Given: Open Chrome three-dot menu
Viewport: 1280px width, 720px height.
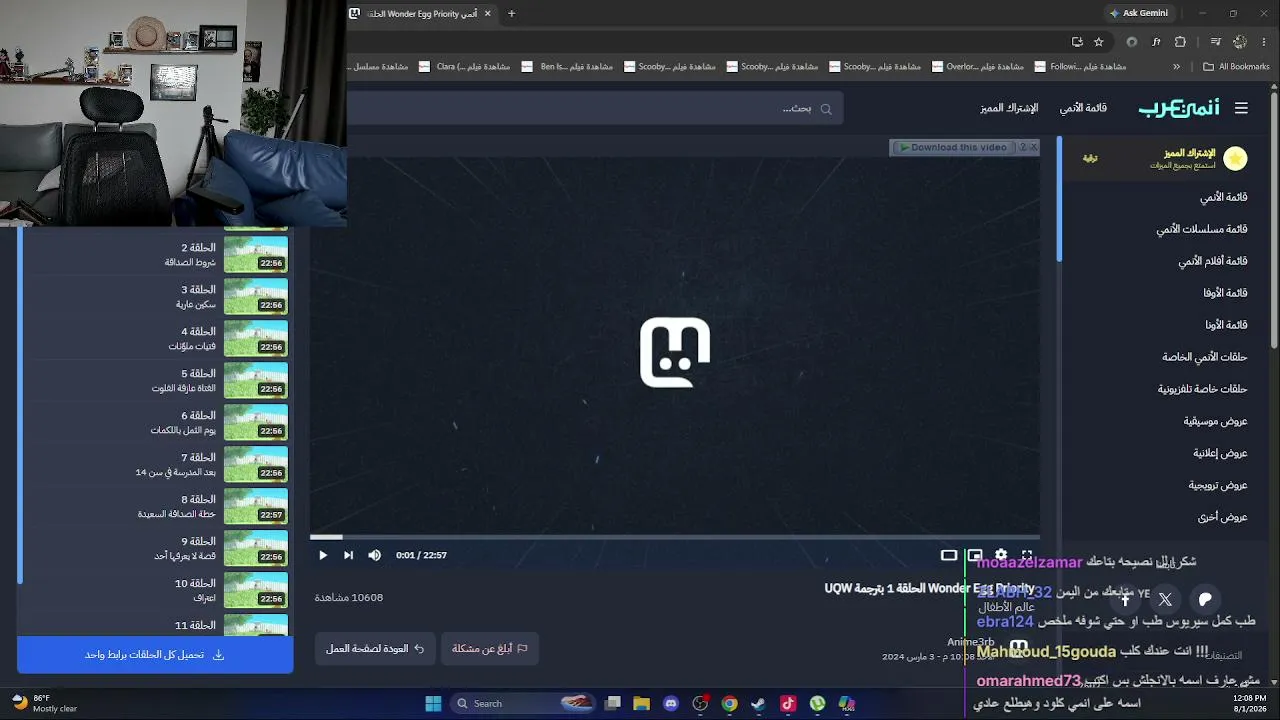Looking at the screenshot, I should click(1262, 42).
